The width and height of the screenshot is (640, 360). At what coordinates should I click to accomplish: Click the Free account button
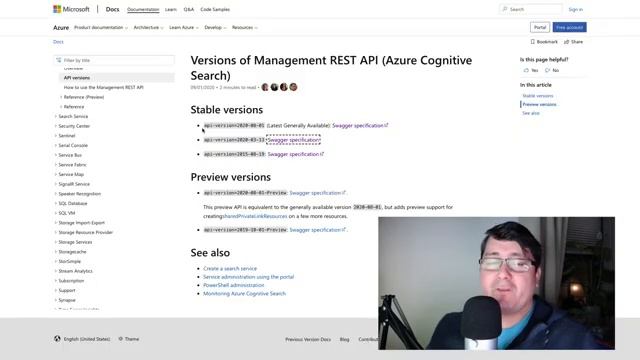[x=569, y=27]
